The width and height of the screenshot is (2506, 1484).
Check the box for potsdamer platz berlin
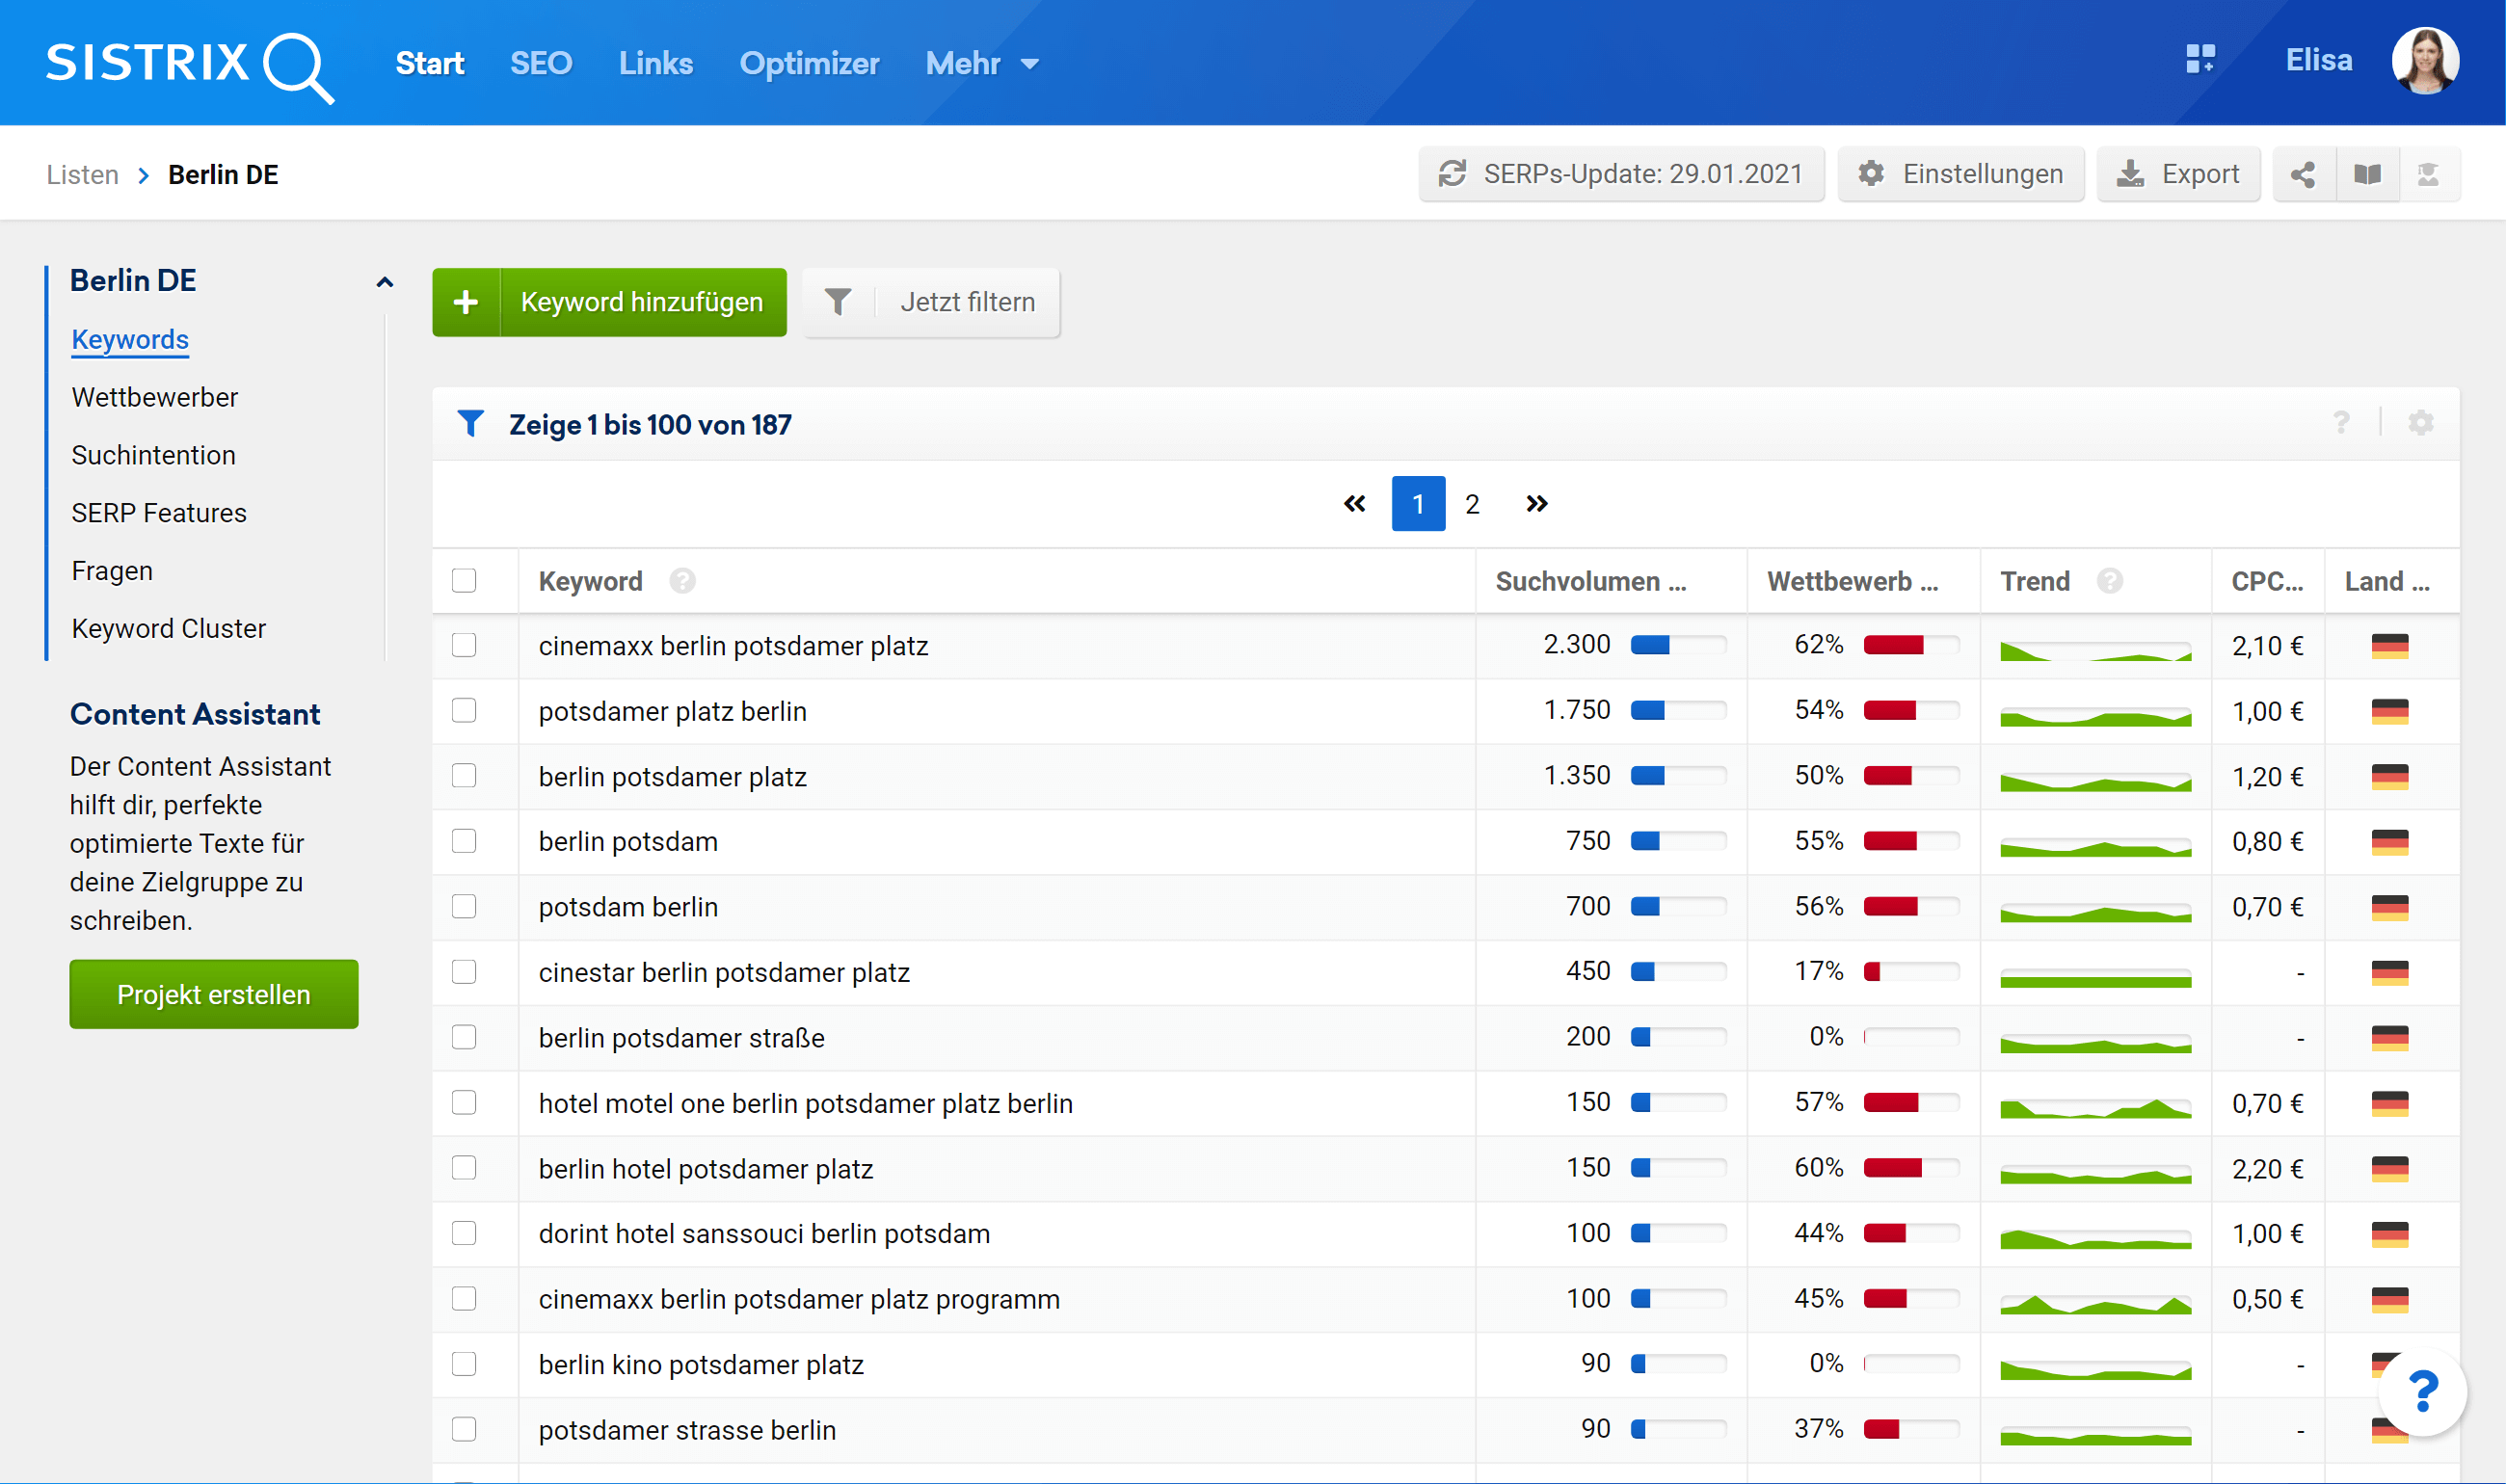(464, 711)
